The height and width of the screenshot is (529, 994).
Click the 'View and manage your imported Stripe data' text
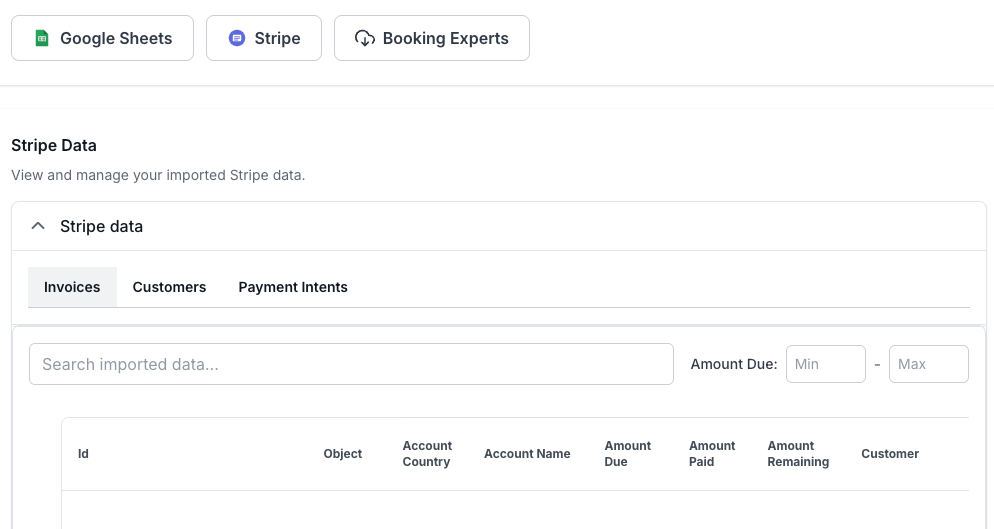pyautogui.click(x=158, y=175)
